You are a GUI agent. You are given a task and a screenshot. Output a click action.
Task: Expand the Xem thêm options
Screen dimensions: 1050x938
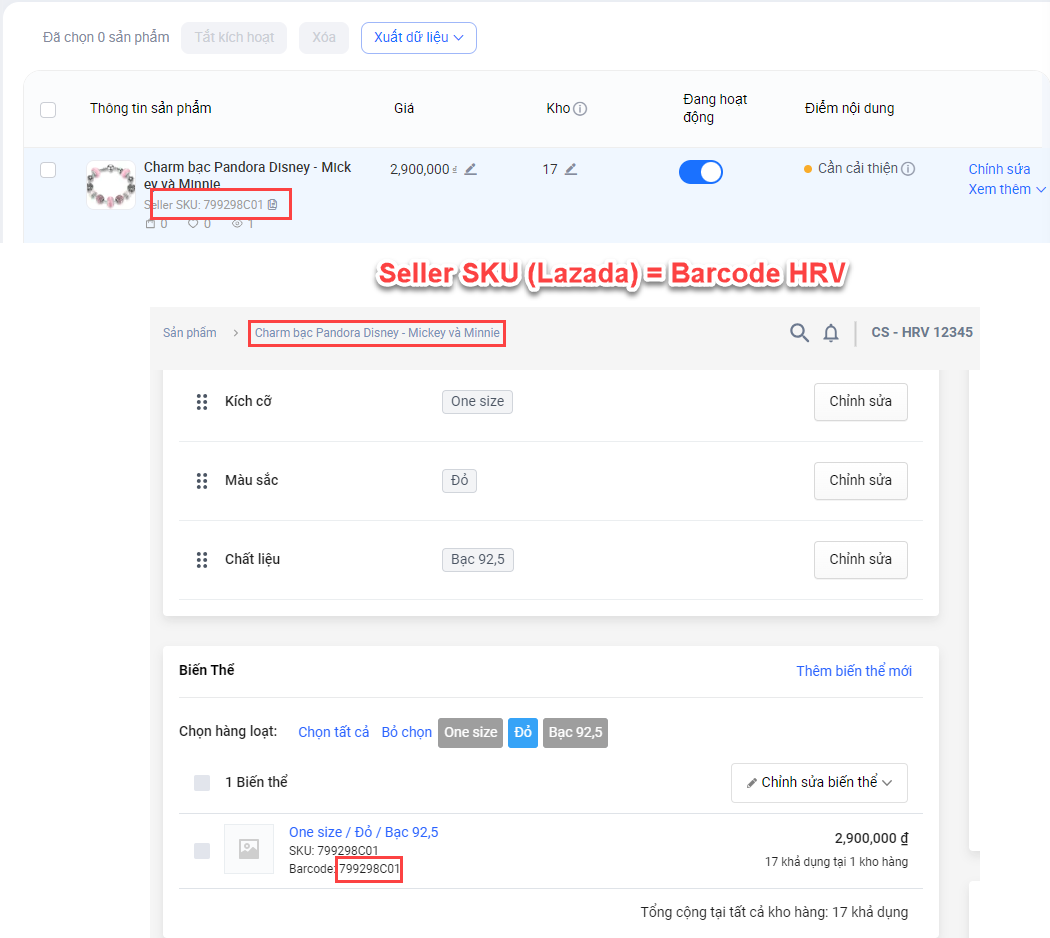[1006, 190]
